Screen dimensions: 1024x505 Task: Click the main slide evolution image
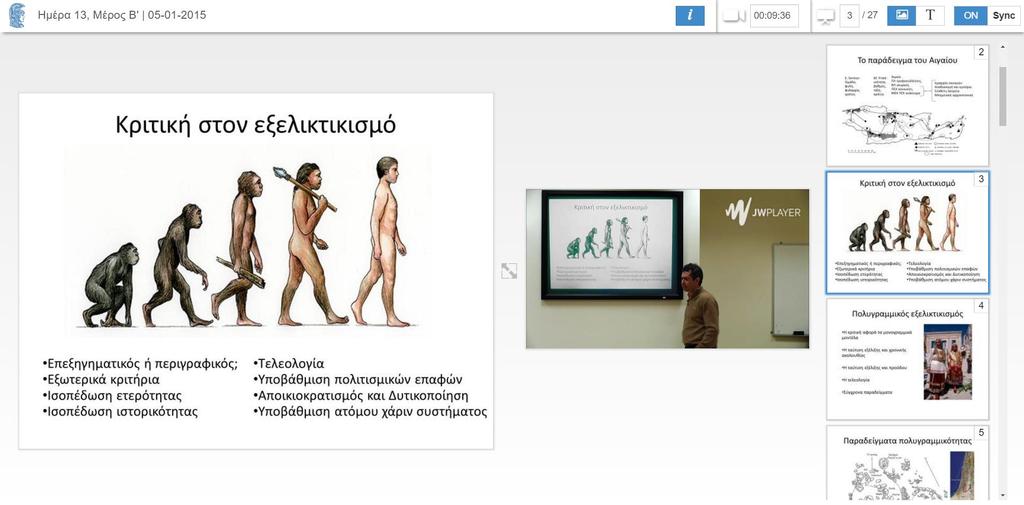[x=247, y=240]
